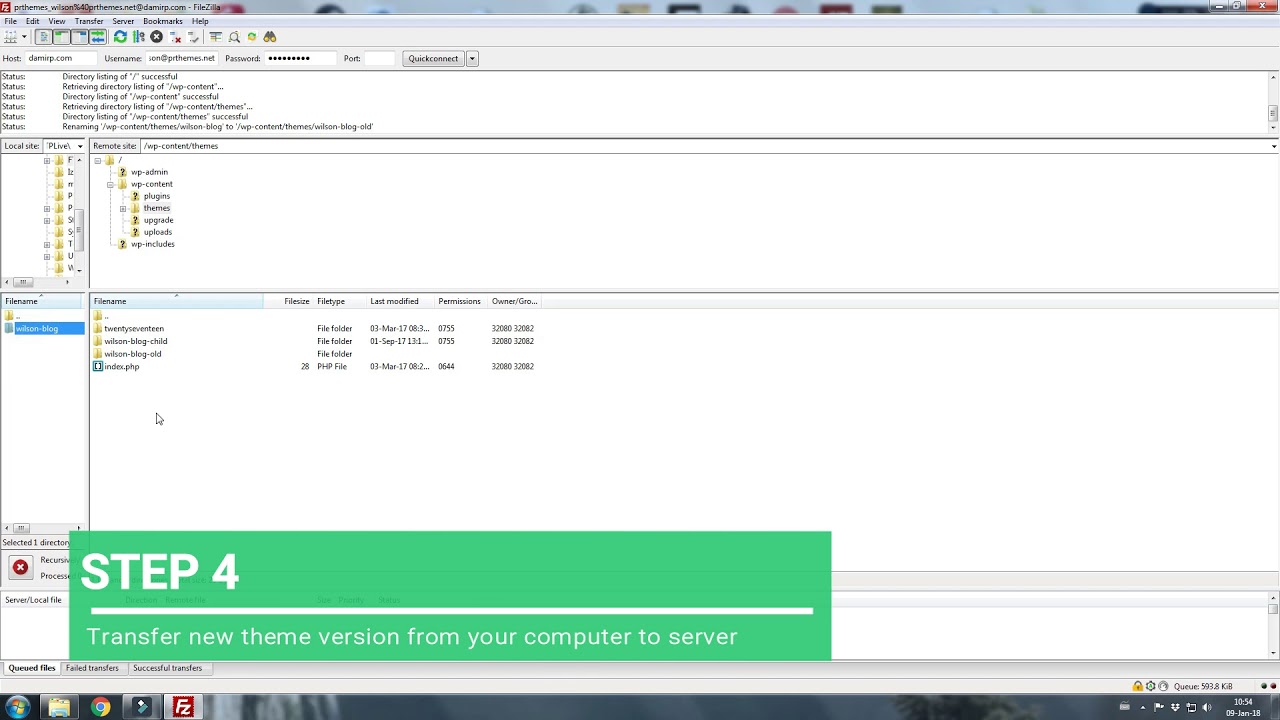Click the Quickconnect button

[x=433, y=58]
